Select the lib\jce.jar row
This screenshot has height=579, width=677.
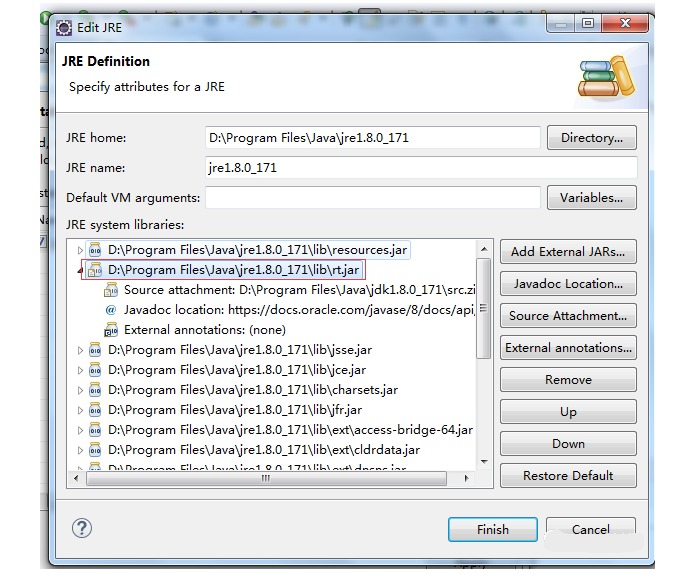[227, 370]
